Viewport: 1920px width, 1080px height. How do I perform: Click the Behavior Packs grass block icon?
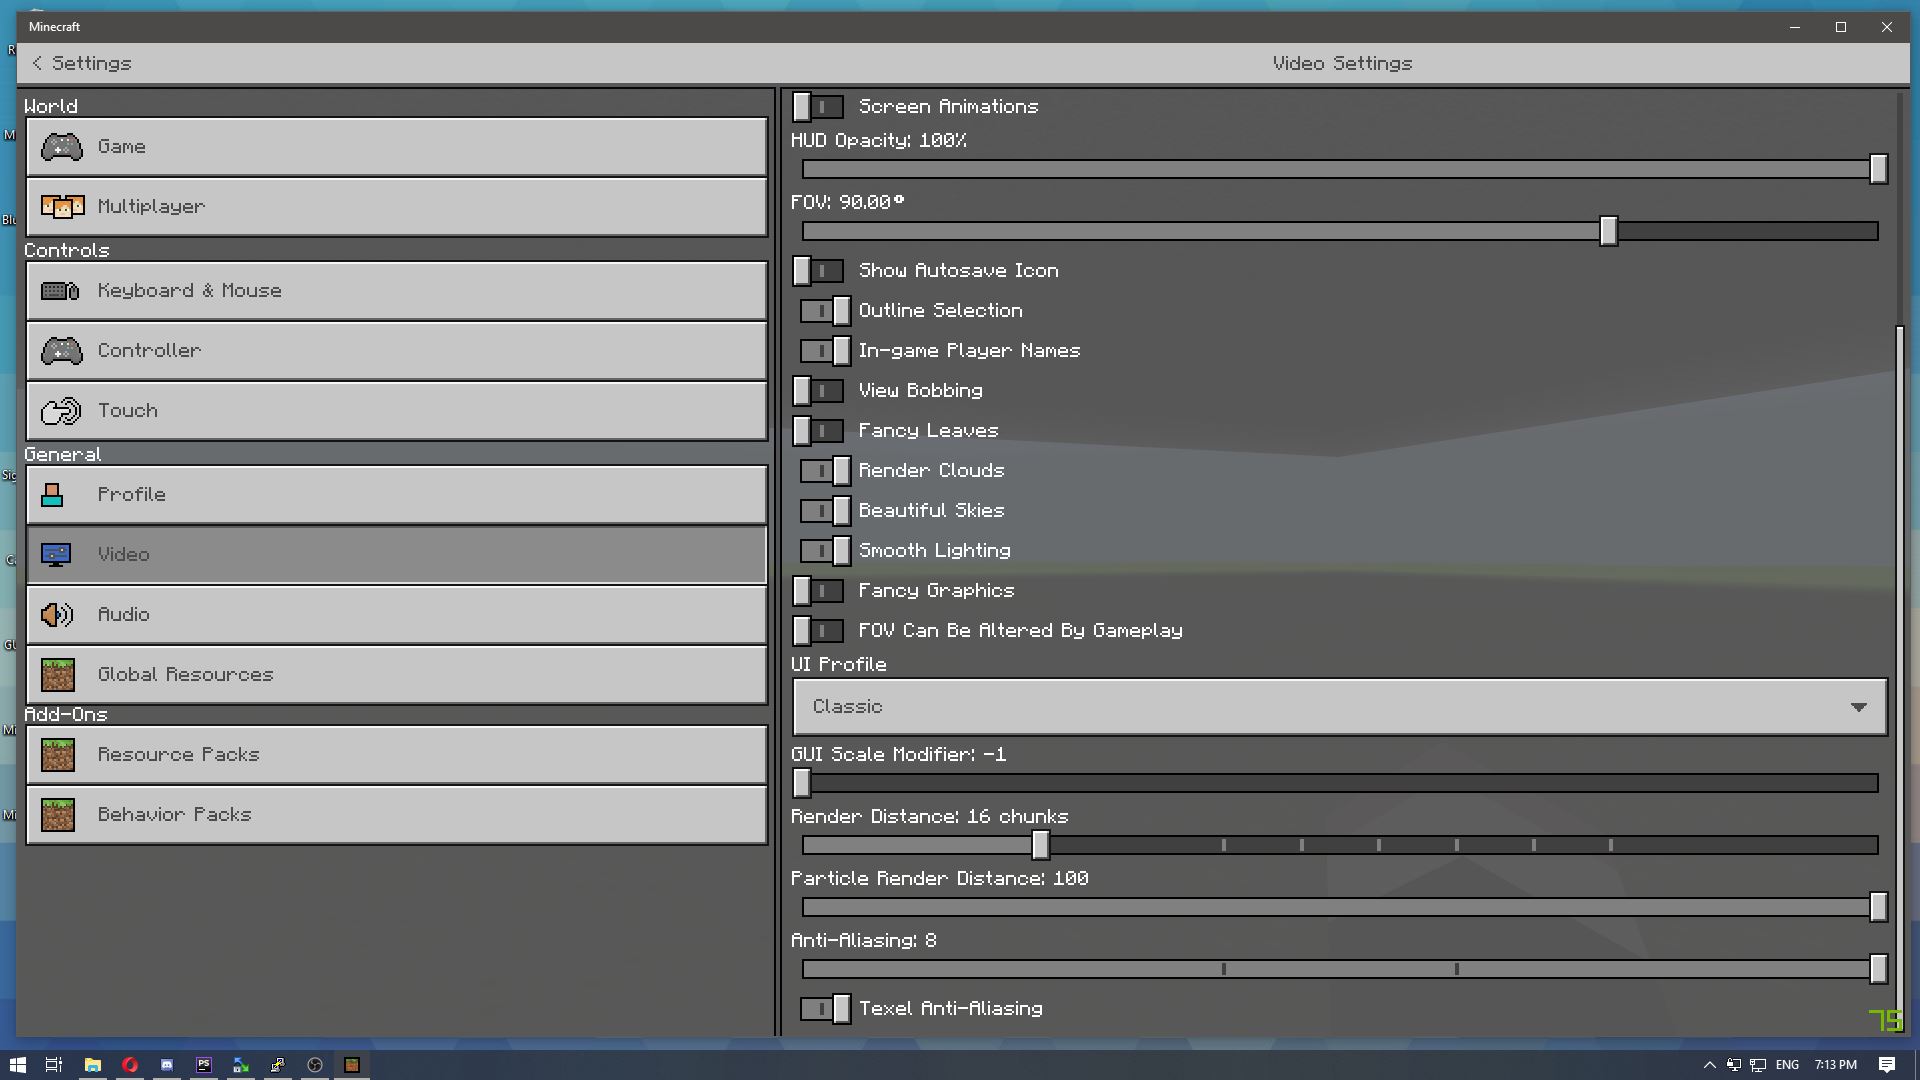tap(58, 815)
